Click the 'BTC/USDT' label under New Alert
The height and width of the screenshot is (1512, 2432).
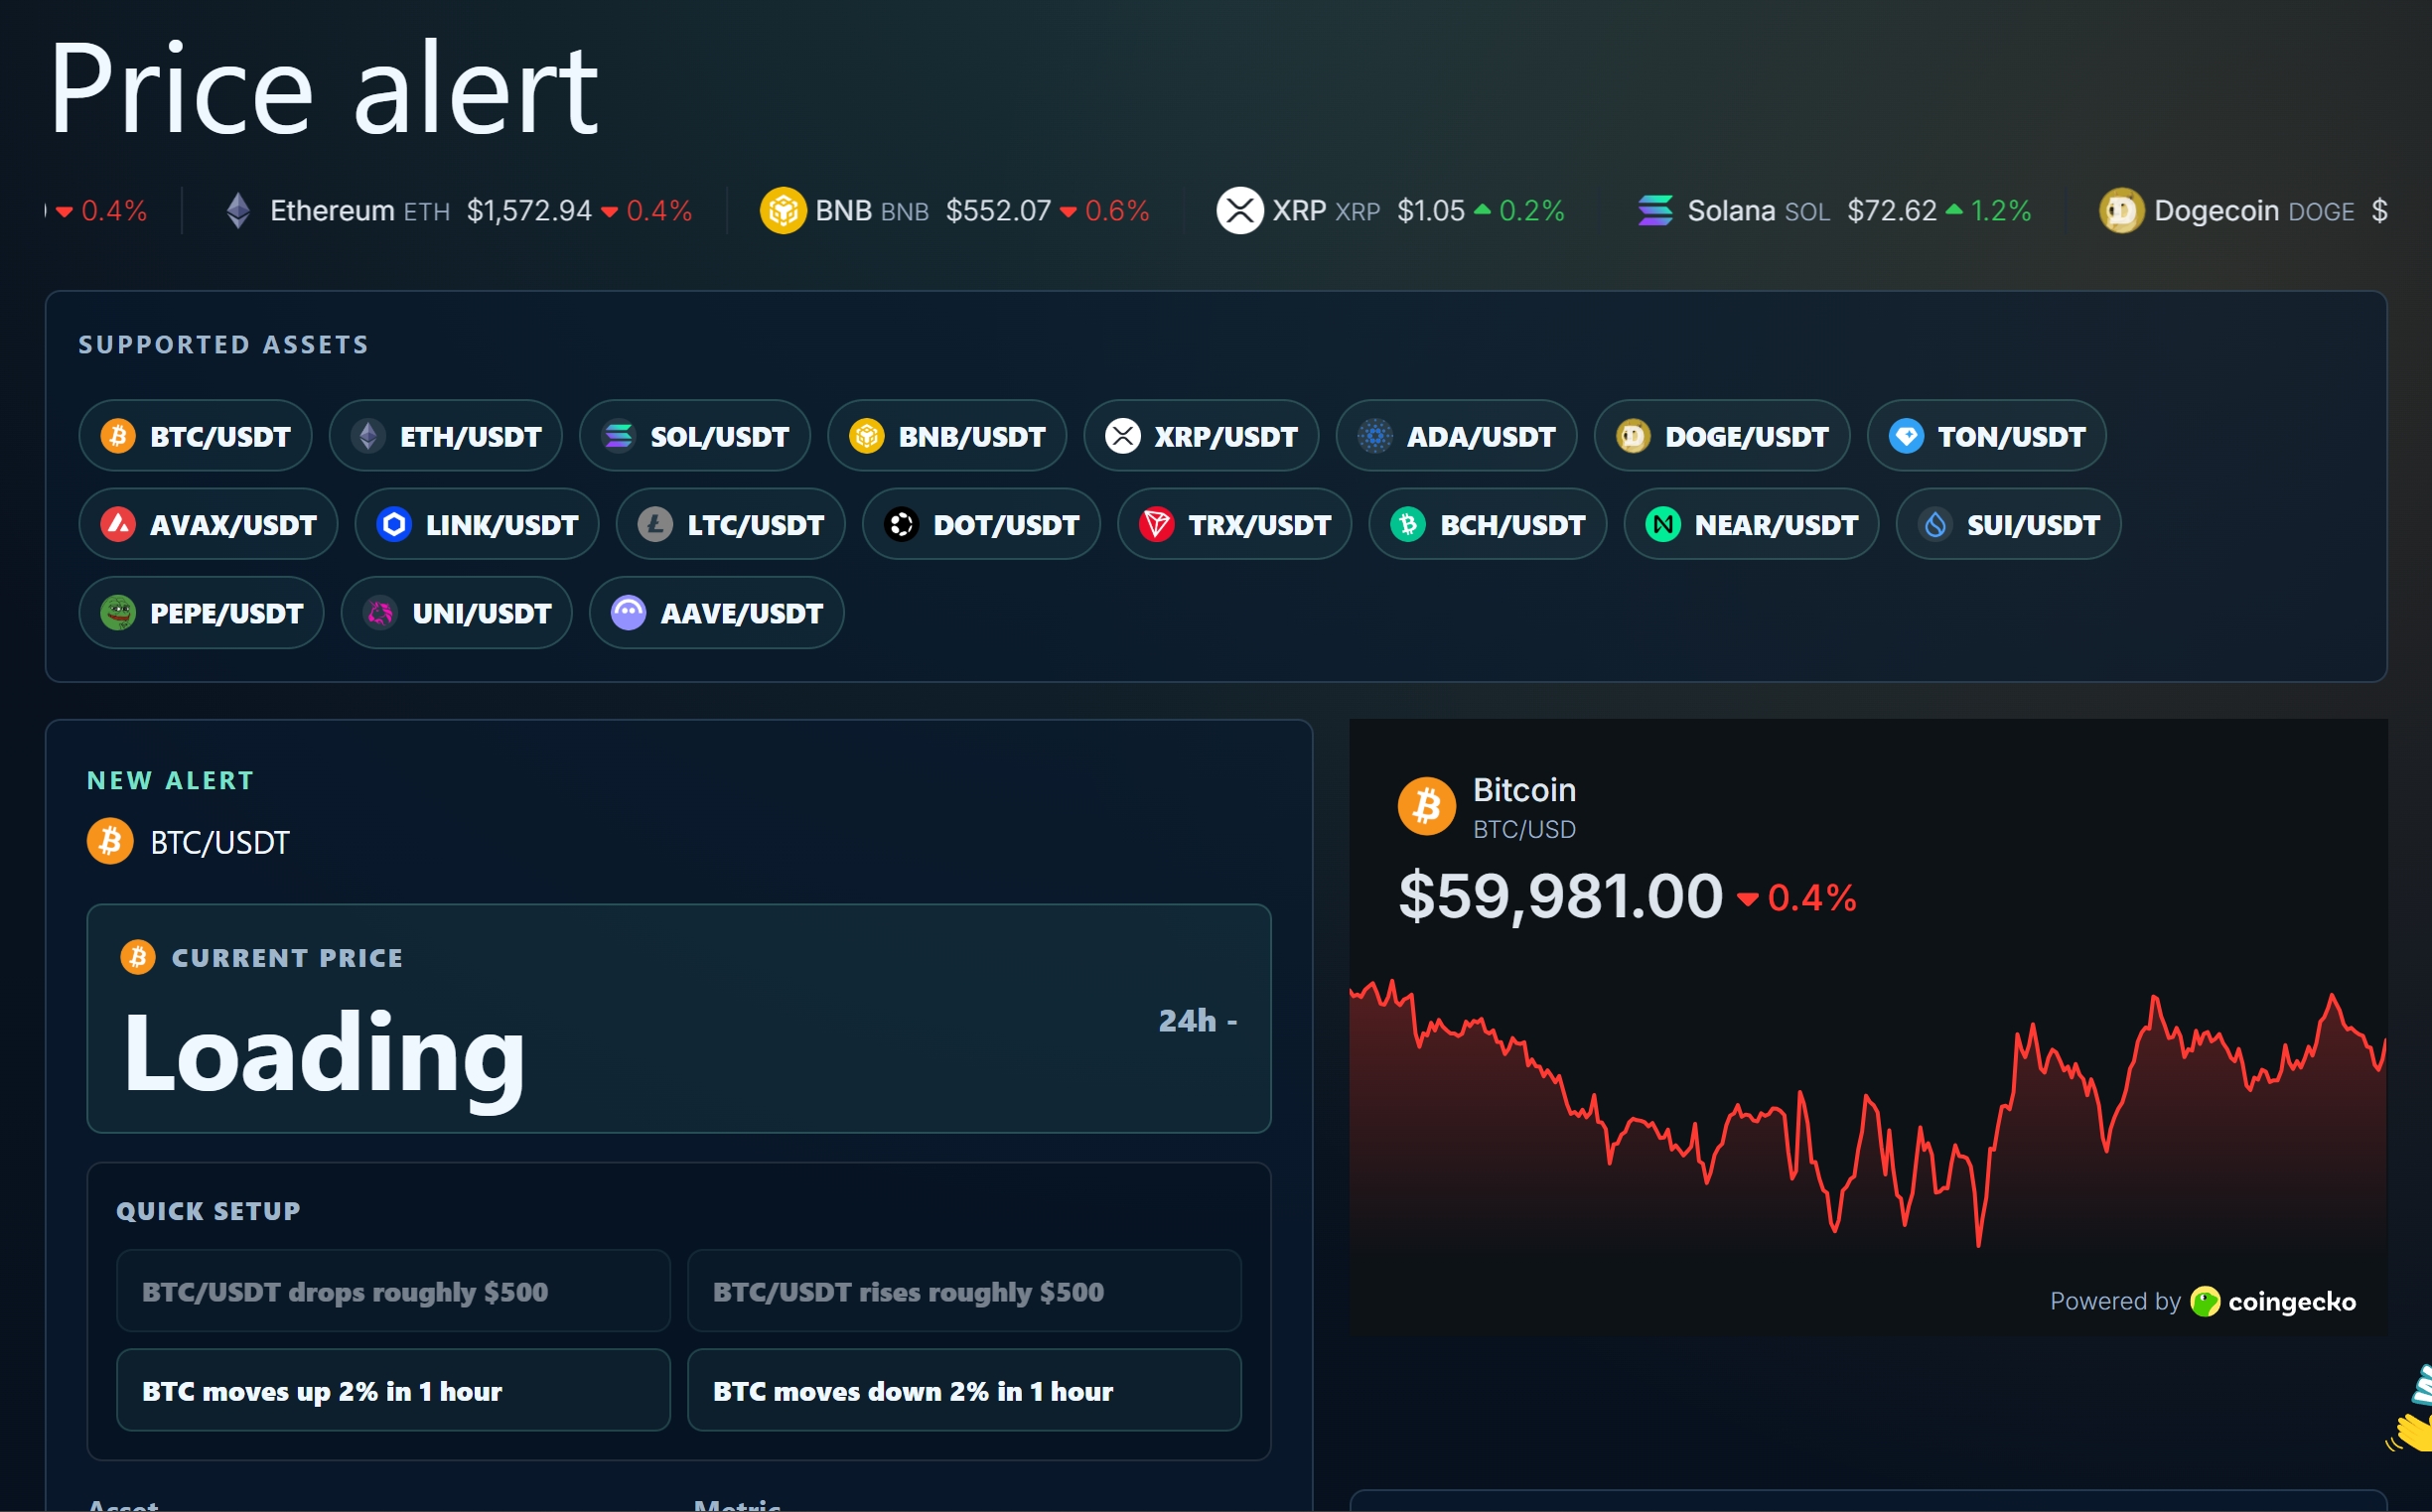click(220, 842)
